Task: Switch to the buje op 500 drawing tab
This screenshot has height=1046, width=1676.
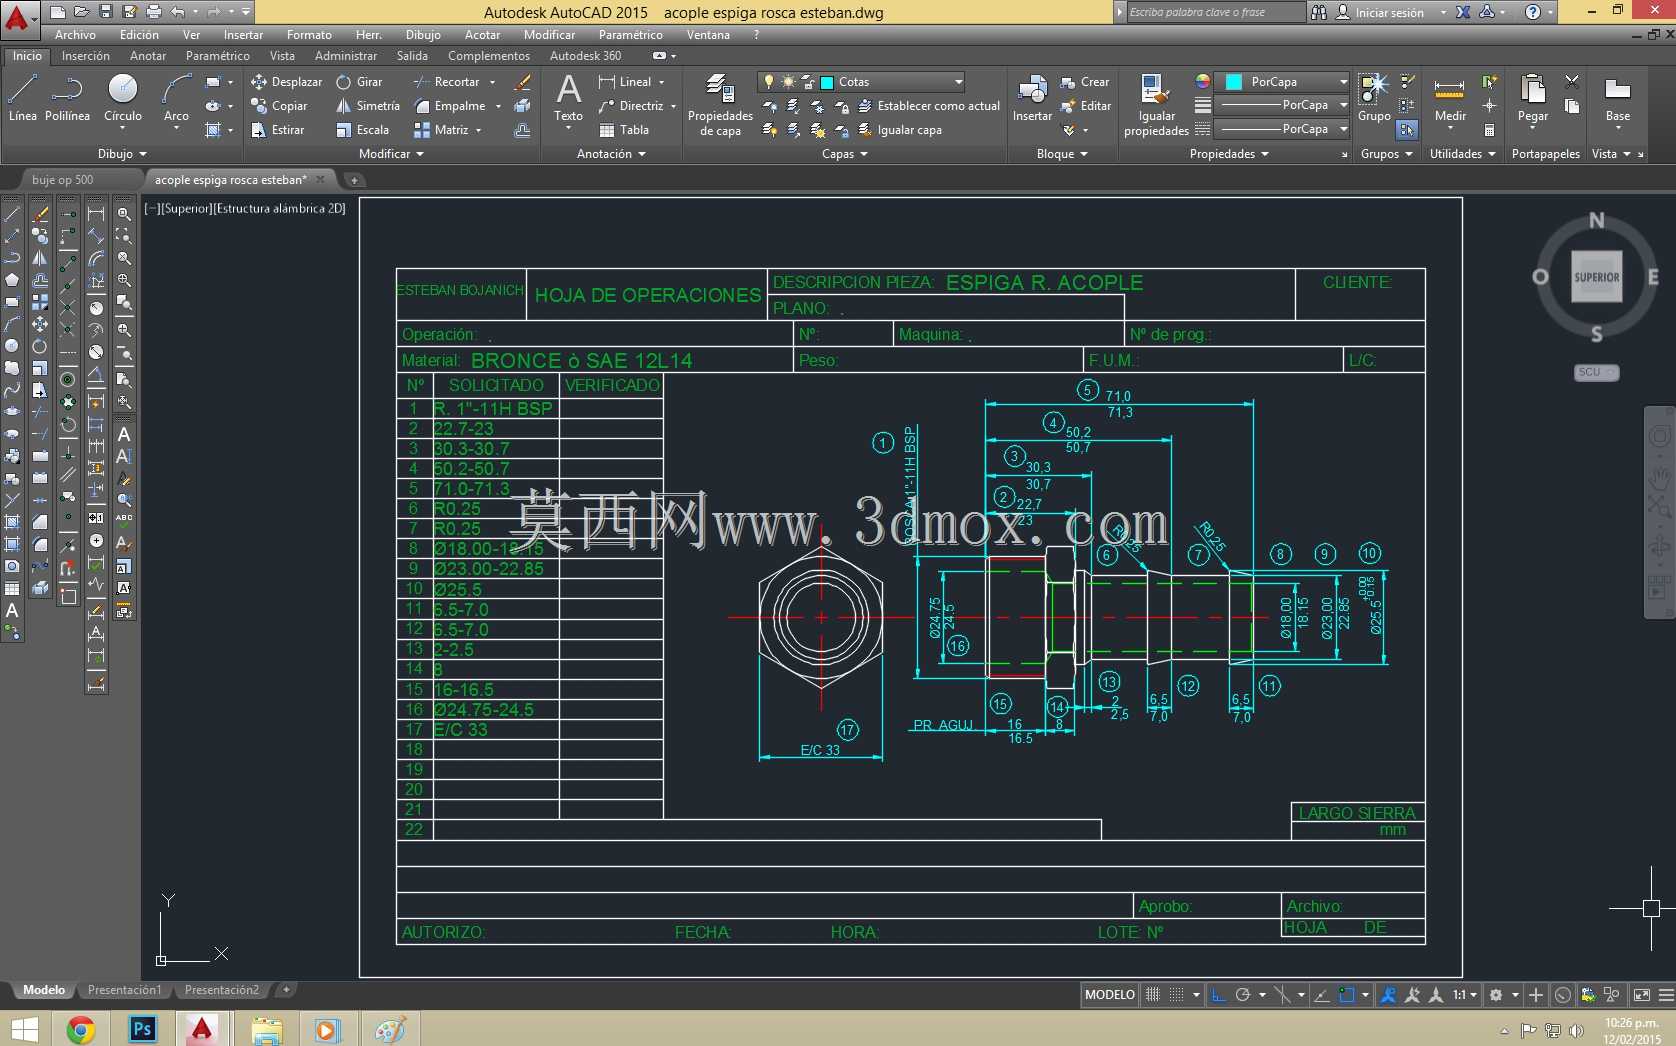Action: tap(62, 180)
